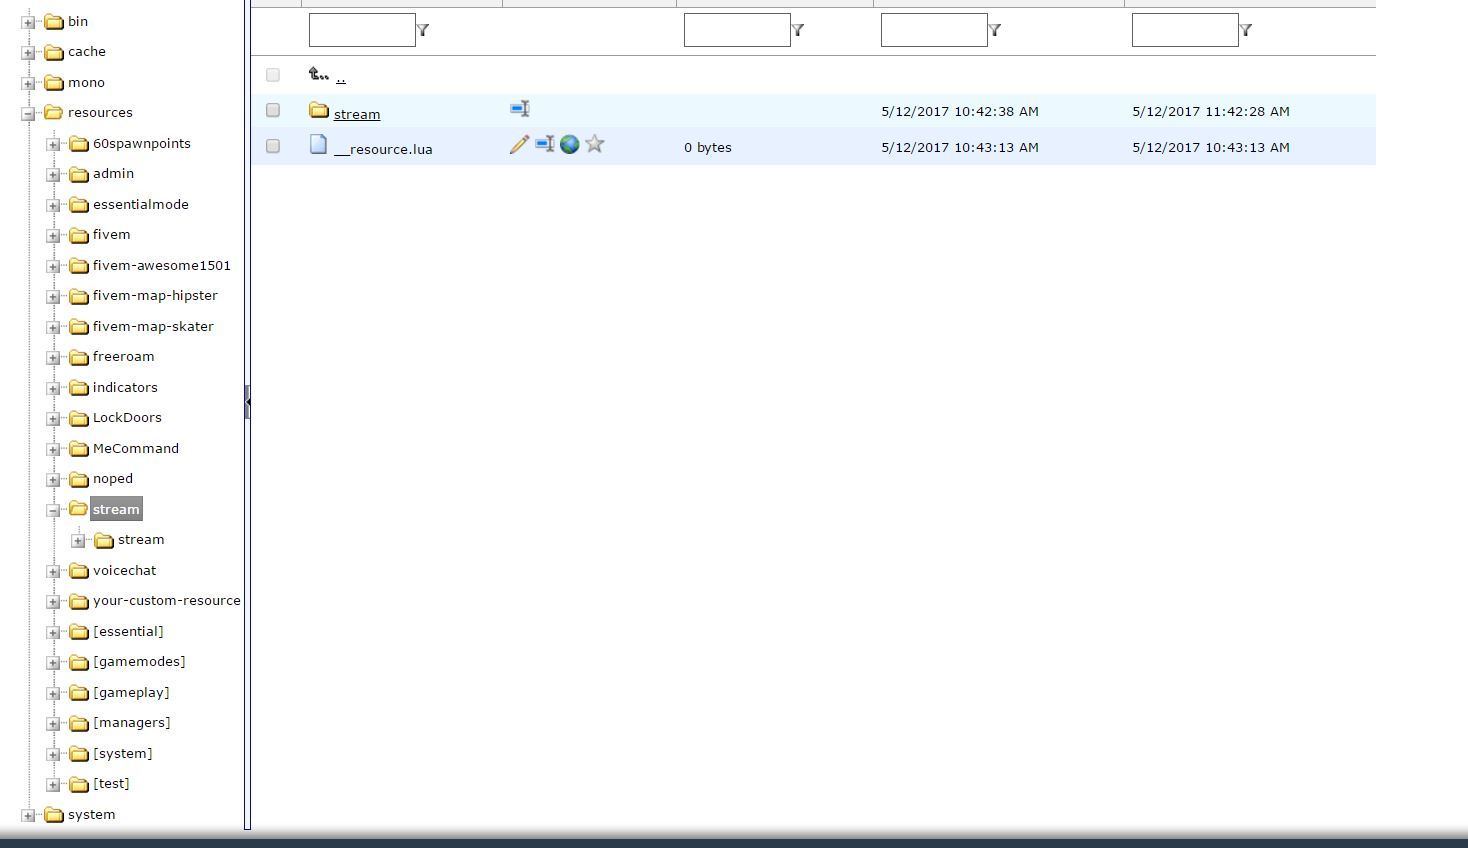Check the box for the stream folder row

tap(273, 110)
